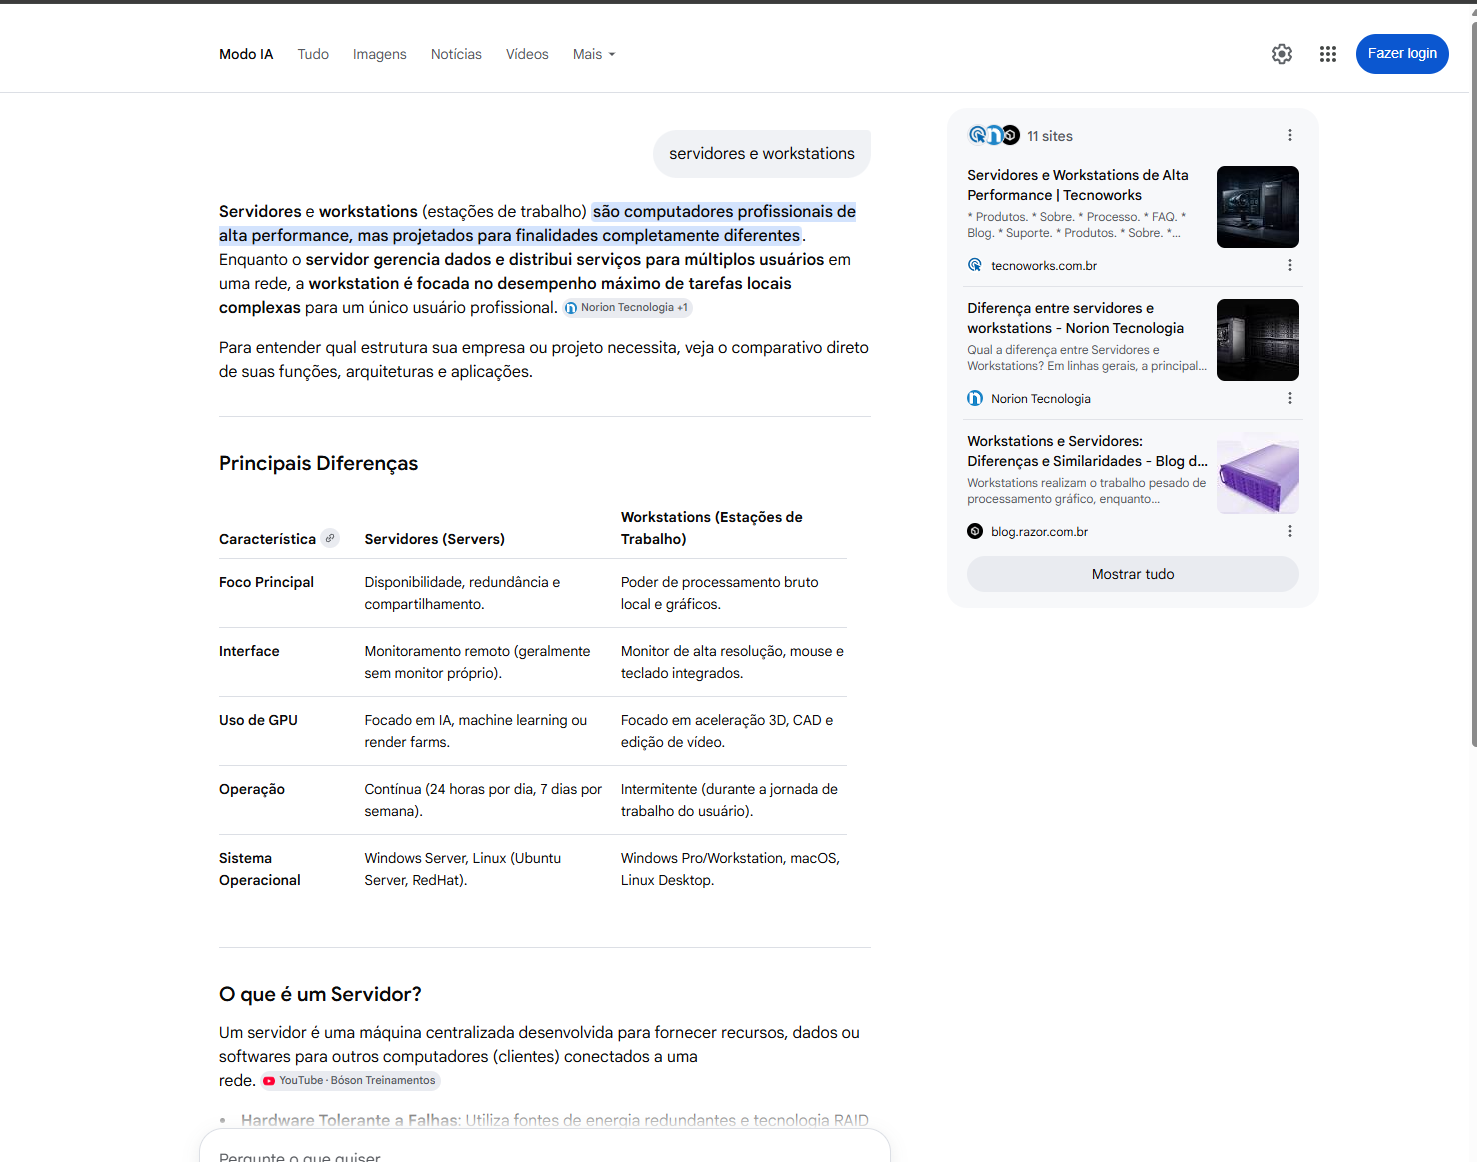
Task: Click the 'Workstations (Estações de Trabalho)' column header
Action: coord(712,528)
